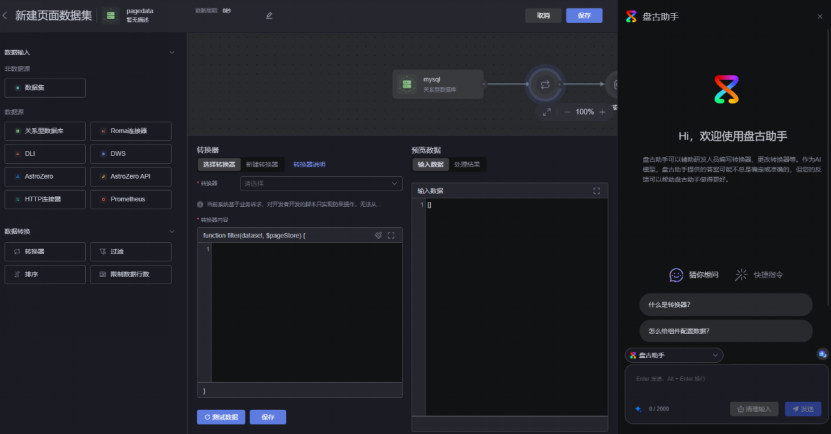Select the converter node circle on canvas
The width and height of the screenshot is (831, 434).
pyautogui.click(x=545, y=84)
